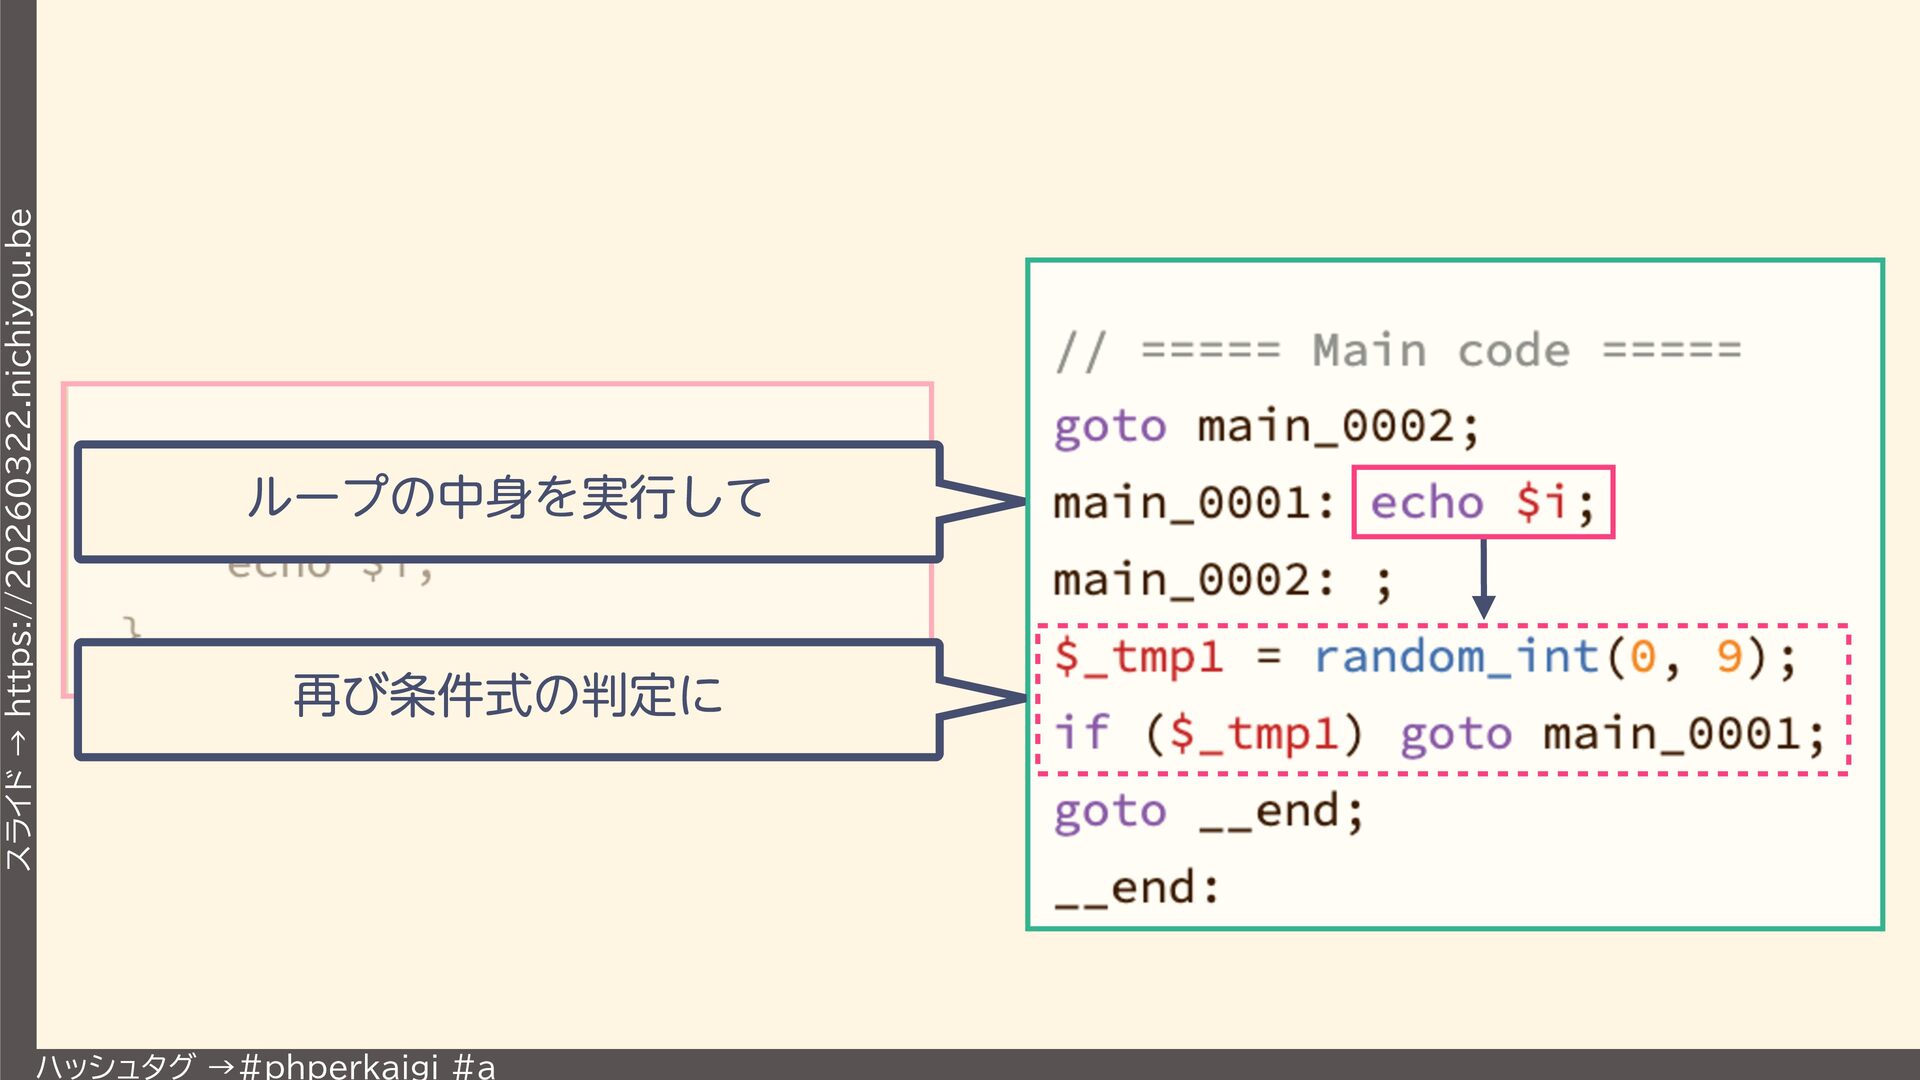Click the callout '再び条件式の判定に'

click(x=508, y=697)
